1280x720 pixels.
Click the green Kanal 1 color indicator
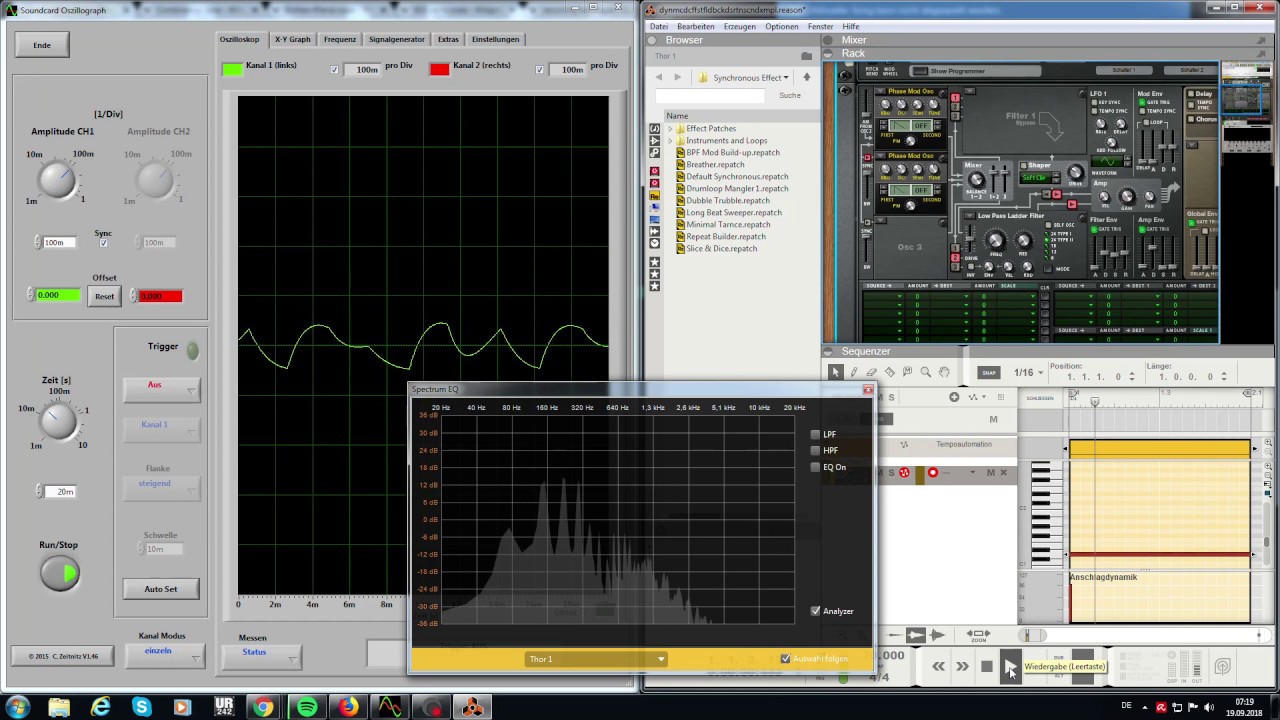click(232, 69)
